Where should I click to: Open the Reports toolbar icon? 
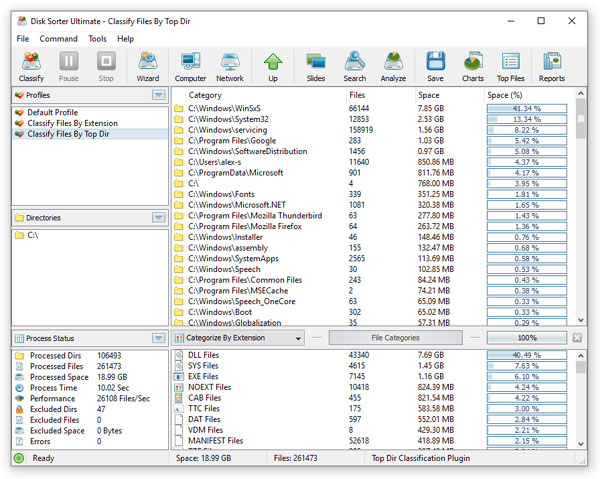click(552, 67)
